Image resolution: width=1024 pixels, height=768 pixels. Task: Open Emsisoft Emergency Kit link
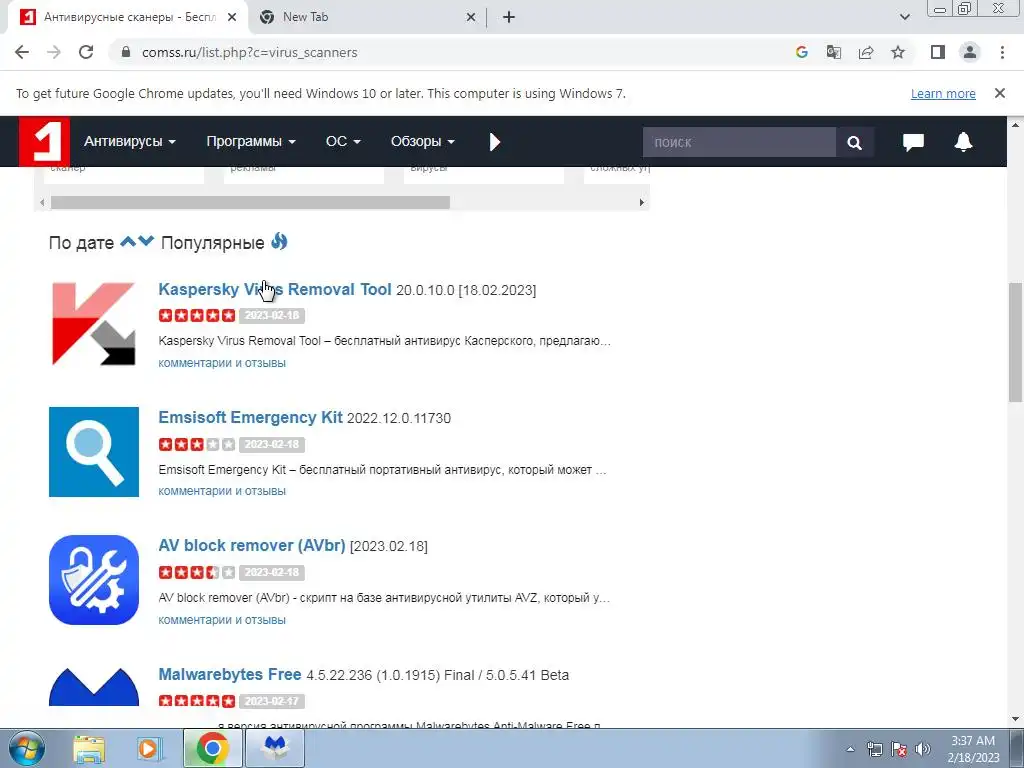pos(250,417)
